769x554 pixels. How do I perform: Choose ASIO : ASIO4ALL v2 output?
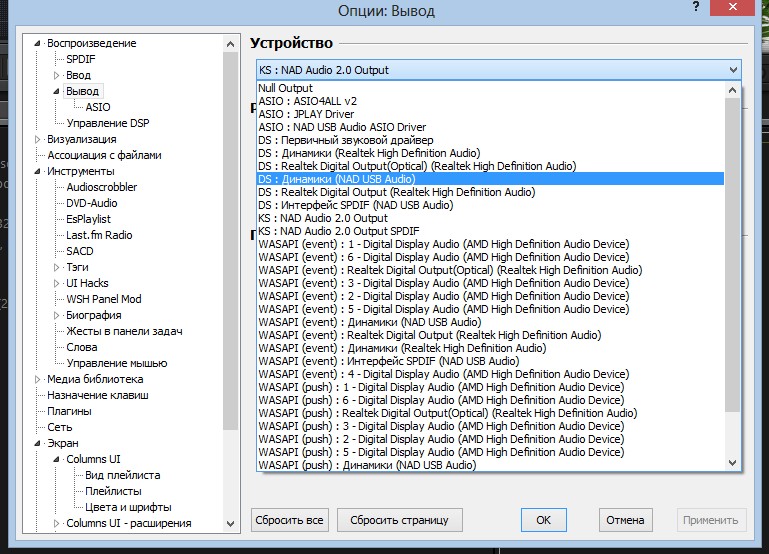490,101
